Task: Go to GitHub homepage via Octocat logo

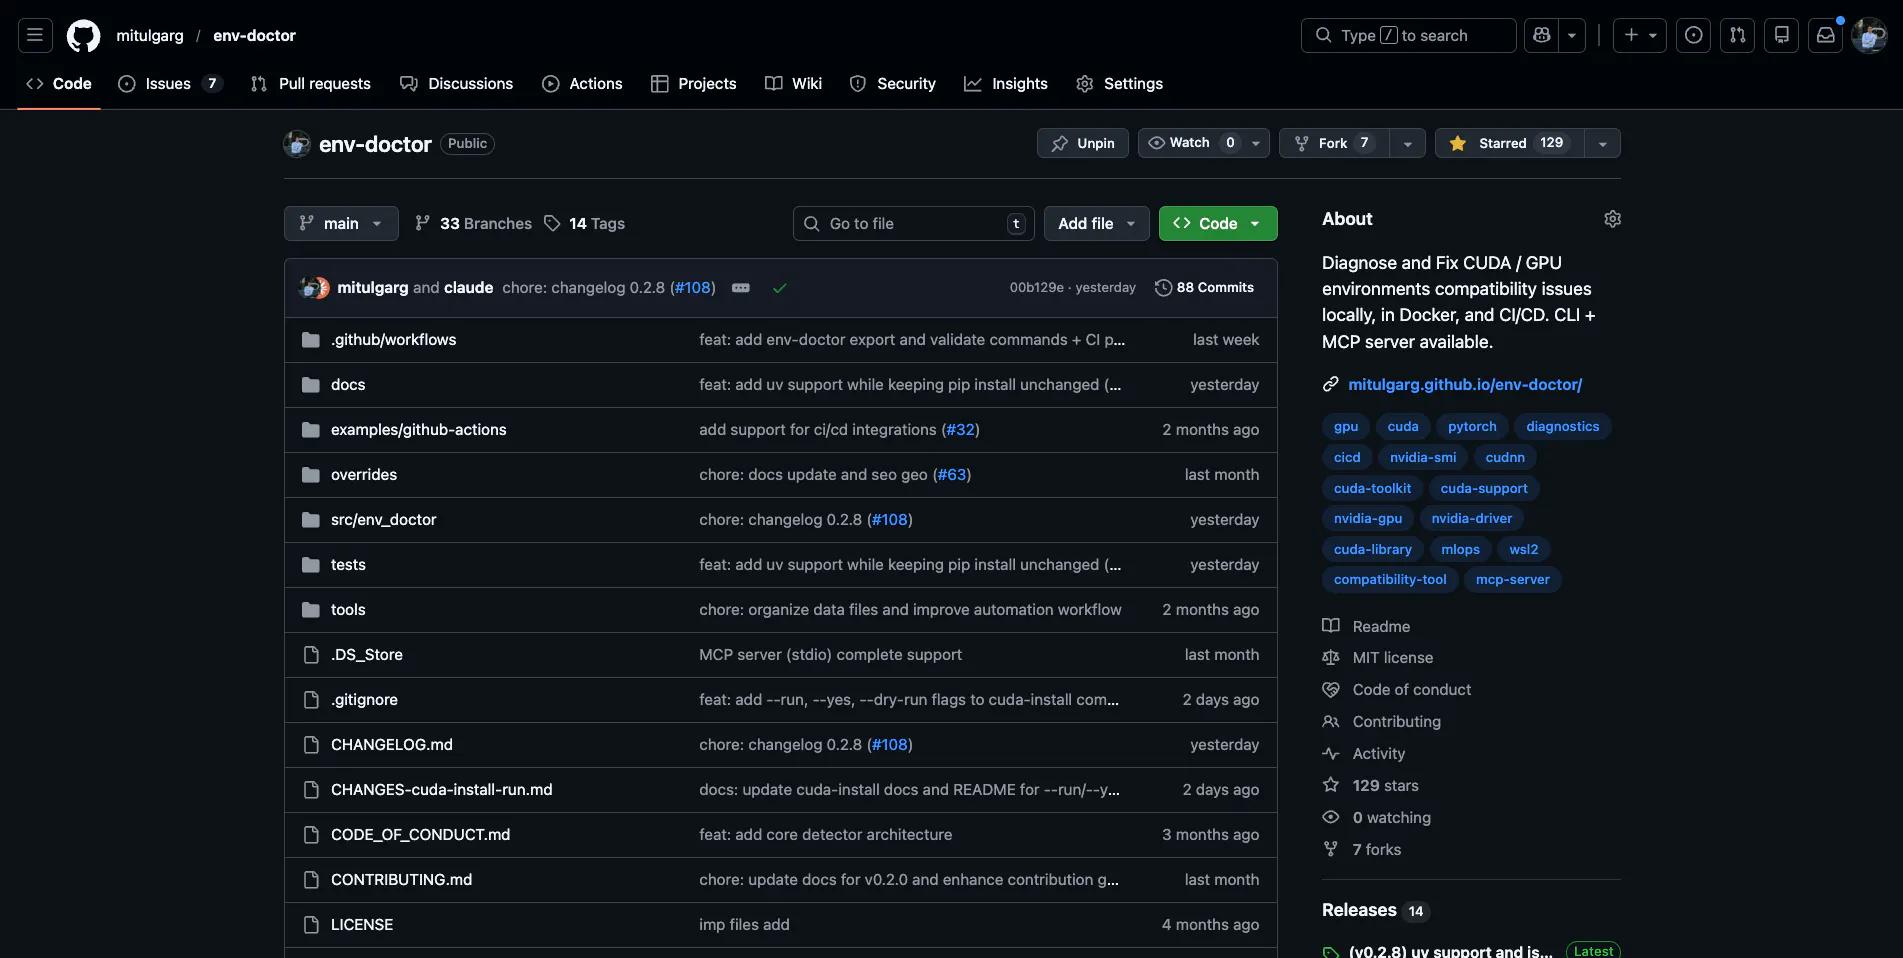Action: pyautogui.click(x=83, y=35)
